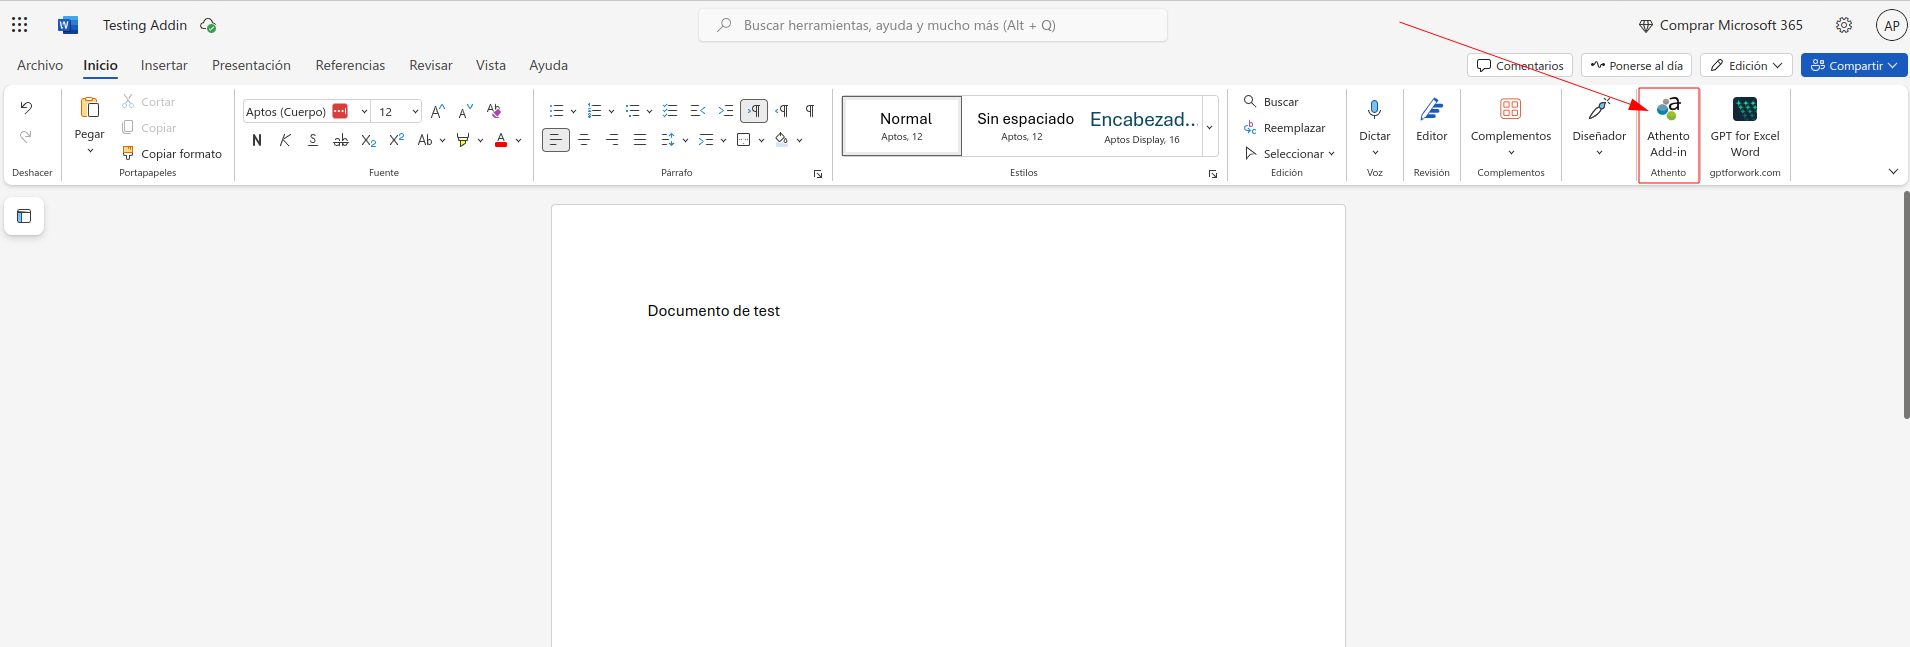Screen dimensions: 1910x647
Task: Undo the last action
Action: click(x=26, y=108)
